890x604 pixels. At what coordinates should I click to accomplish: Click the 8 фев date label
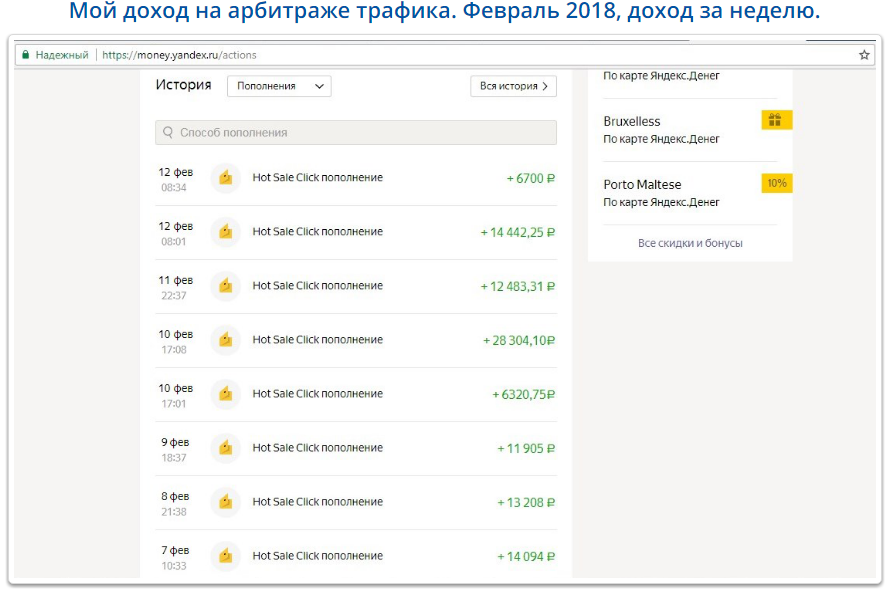click(x=175, y=496)
